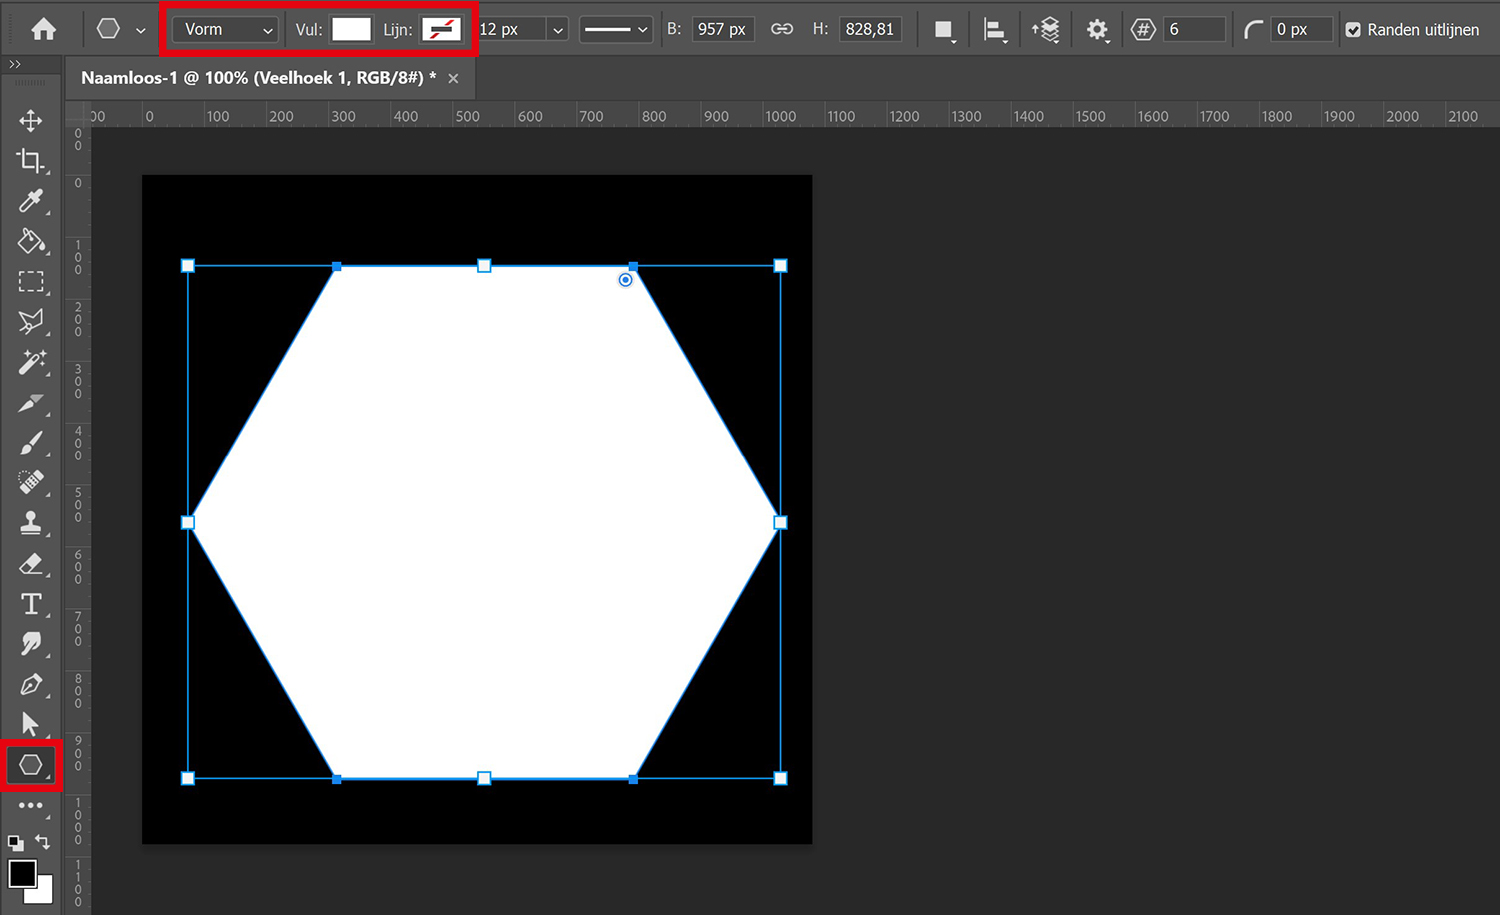Click the corner radius icon
The image size is (1500, 915).
(1253, 30)
